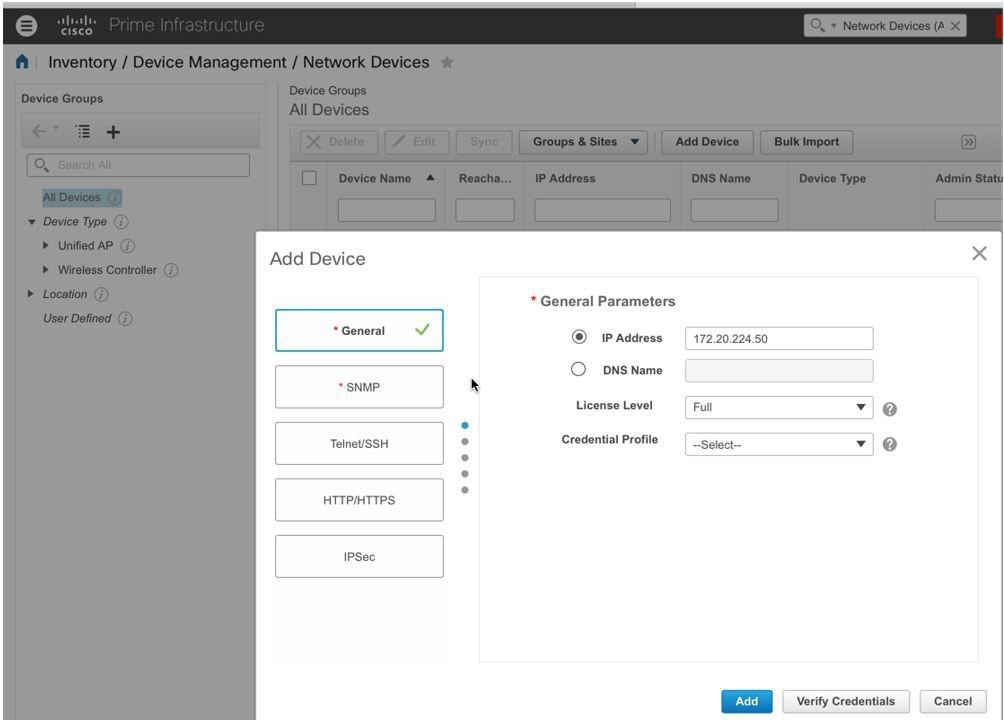Click Inventory in the breadcrumb
Screen dimensions: 1004x720
pyautogui.click(x=83, y=62)
